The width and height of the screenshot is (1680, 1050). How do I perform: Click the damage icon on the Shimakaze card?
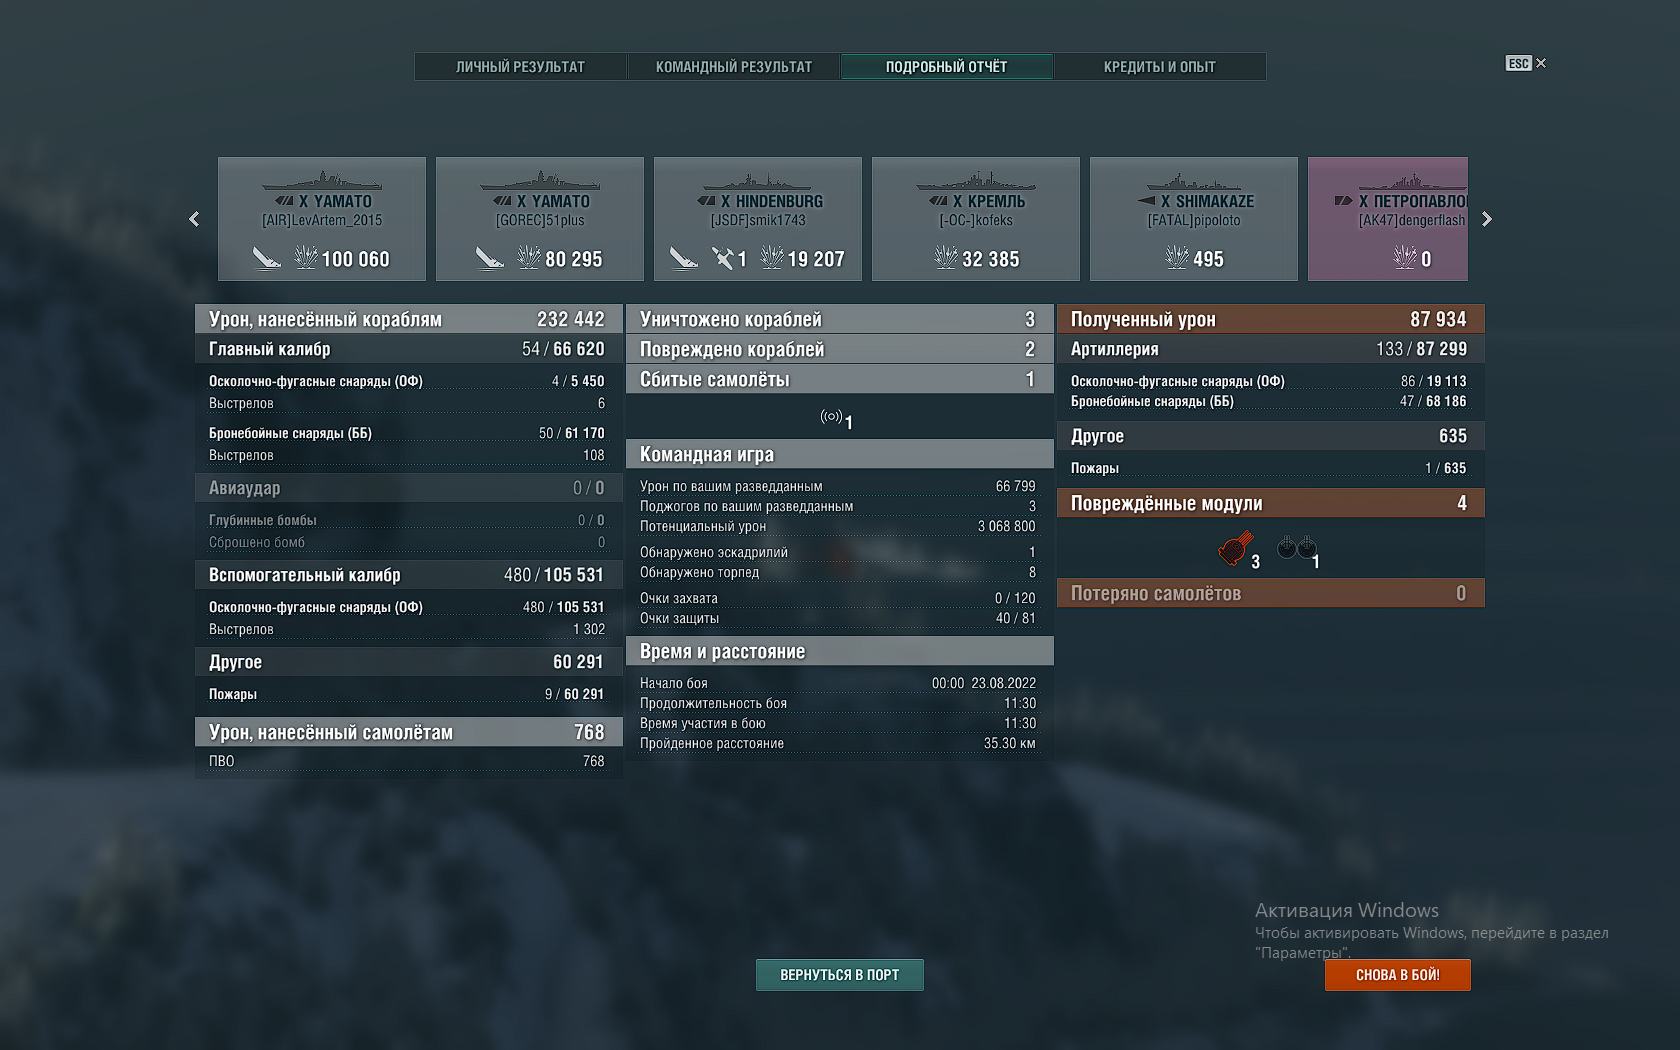1176,259
